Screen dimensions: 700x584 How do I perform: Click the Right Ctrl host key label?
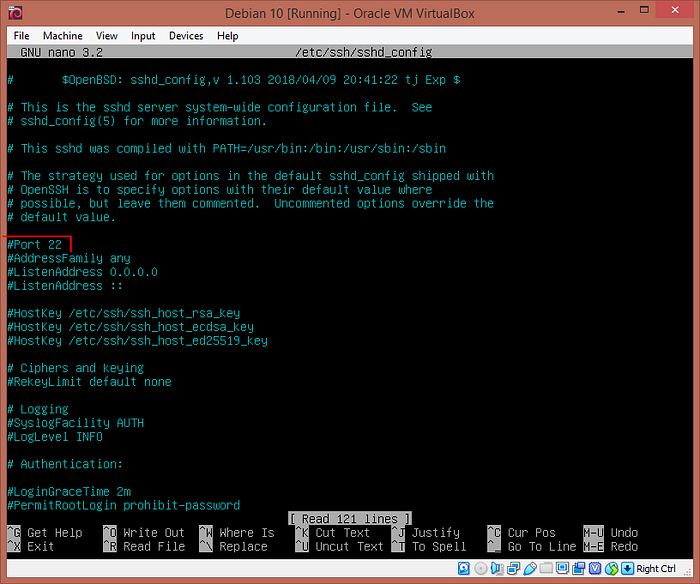656,568
